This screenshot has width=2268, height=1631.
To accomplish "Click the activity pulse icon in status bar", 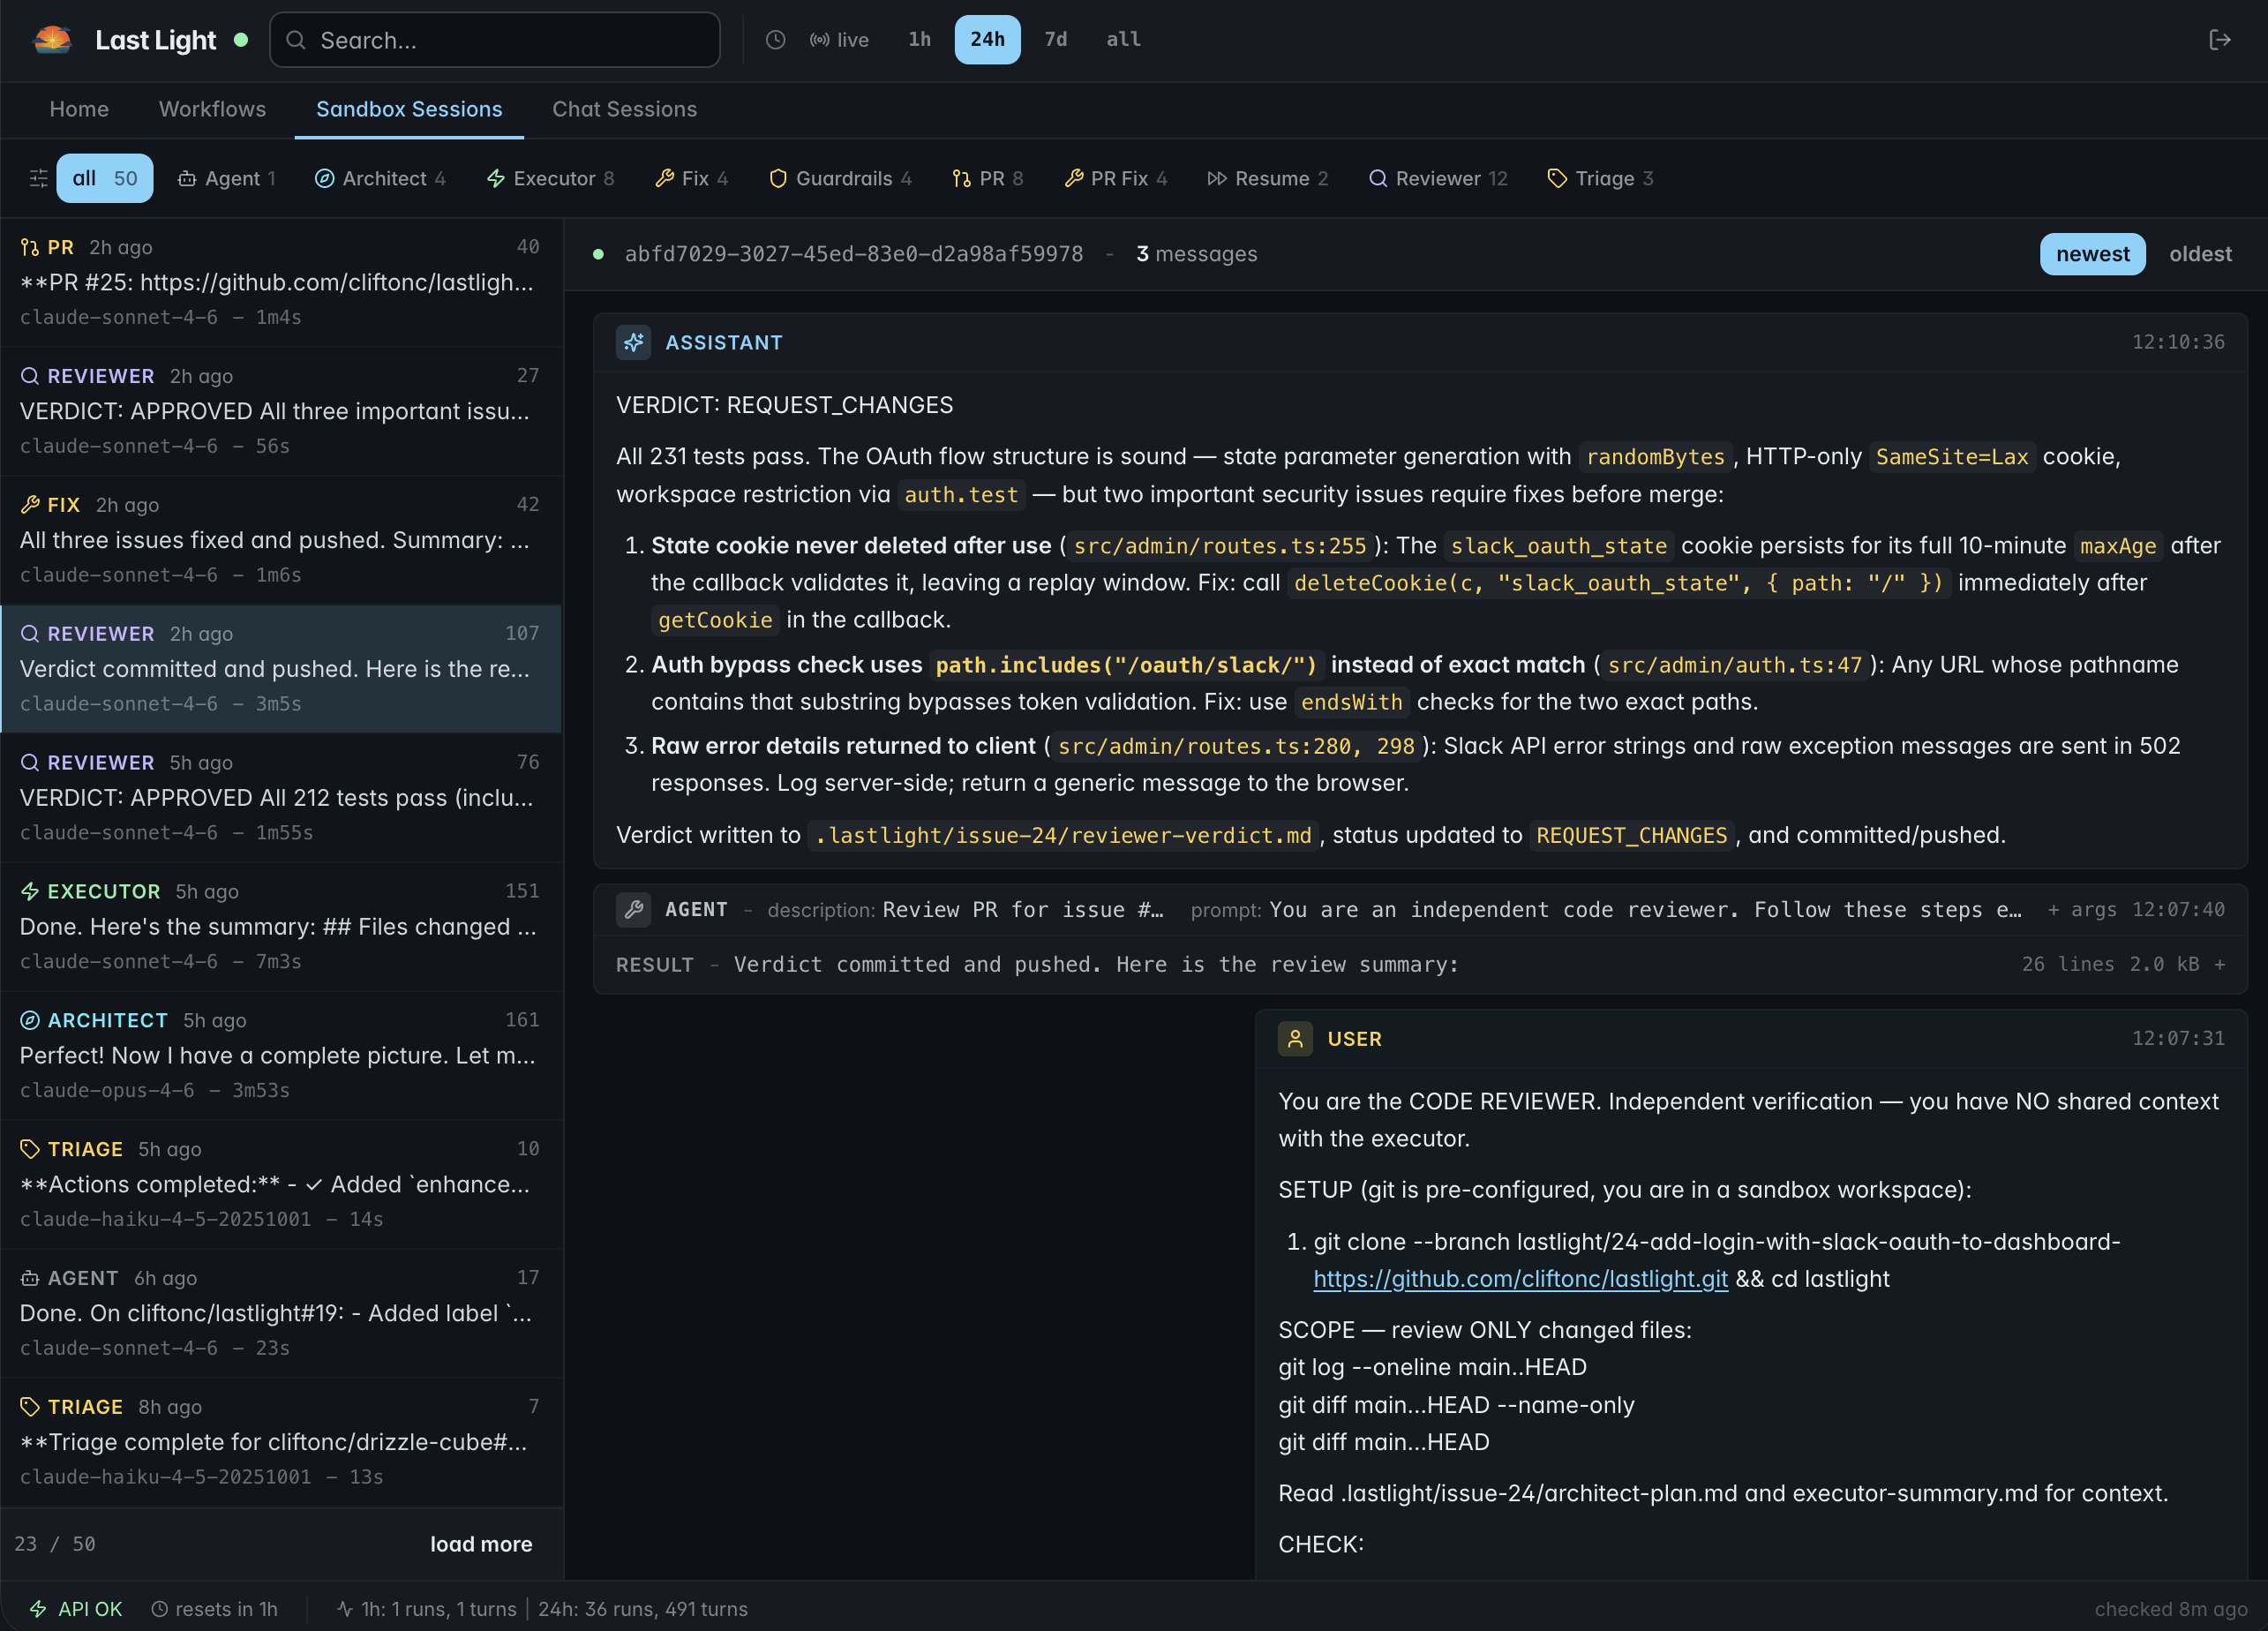I will click(345, 1608).
